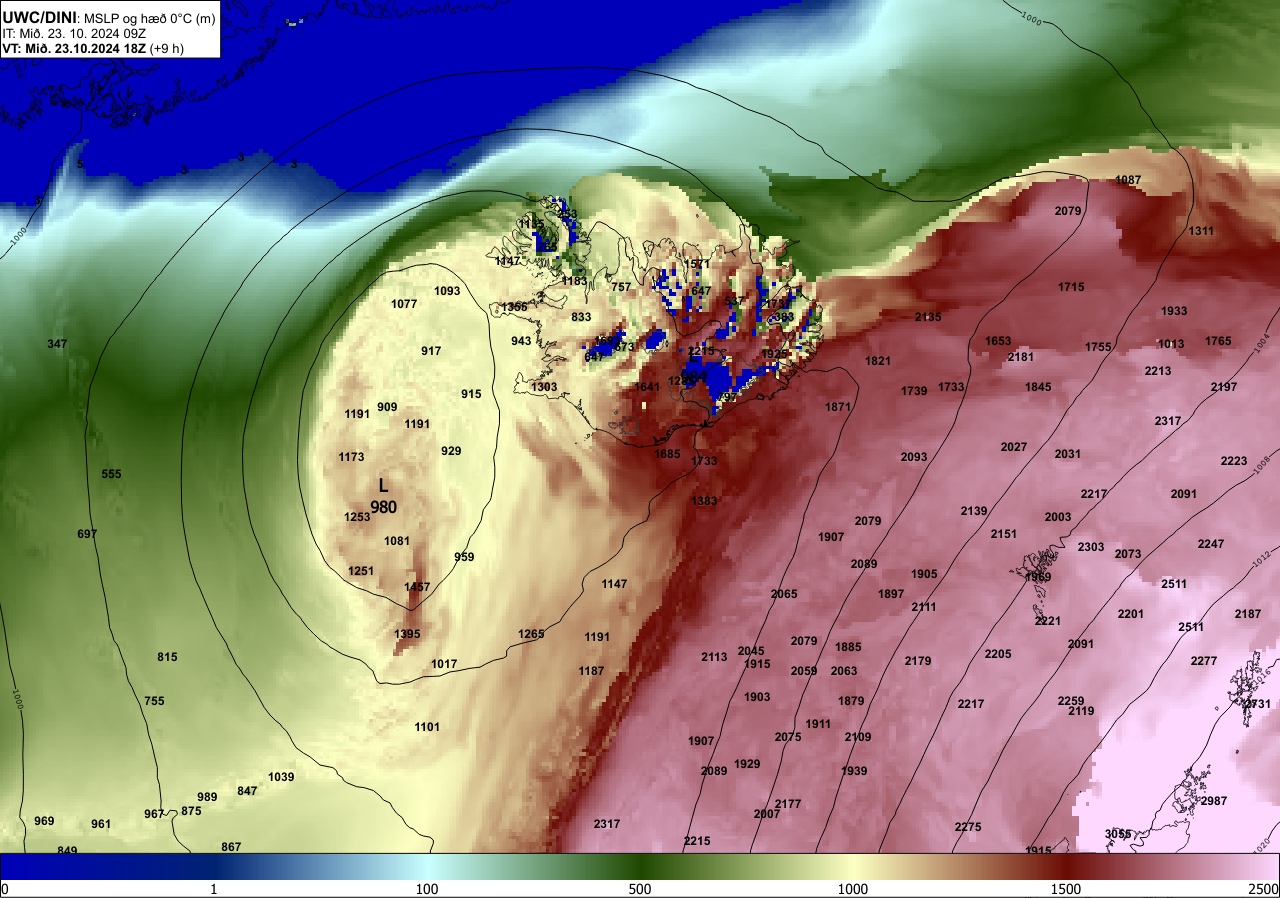1280x898 pixels.
Task: Click the 2987 height value
Action: tap(1214, 801)
